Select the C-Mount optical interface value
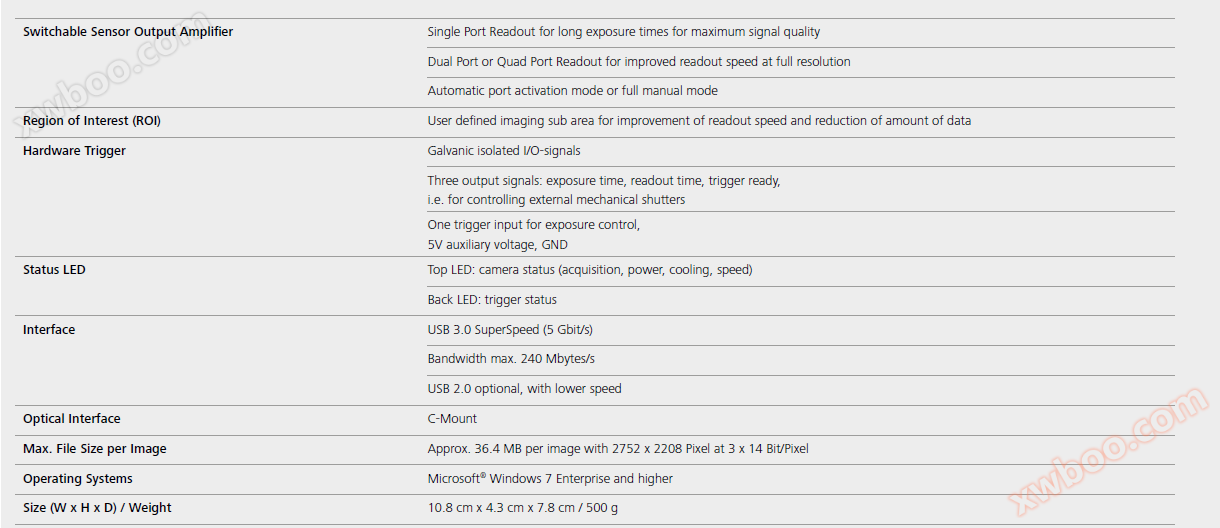The width and height of the screenshot is (1220, 528). pos(452,419)
